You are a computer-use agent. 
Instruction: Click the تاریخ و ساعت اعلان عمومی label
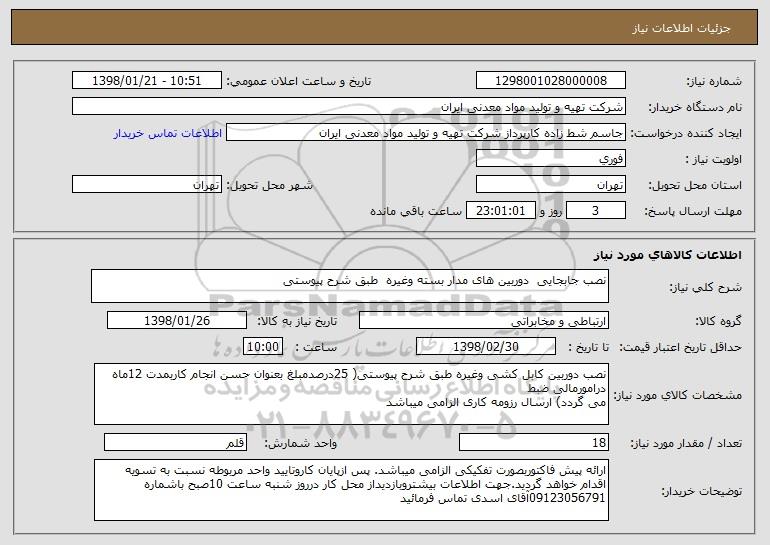299,81
